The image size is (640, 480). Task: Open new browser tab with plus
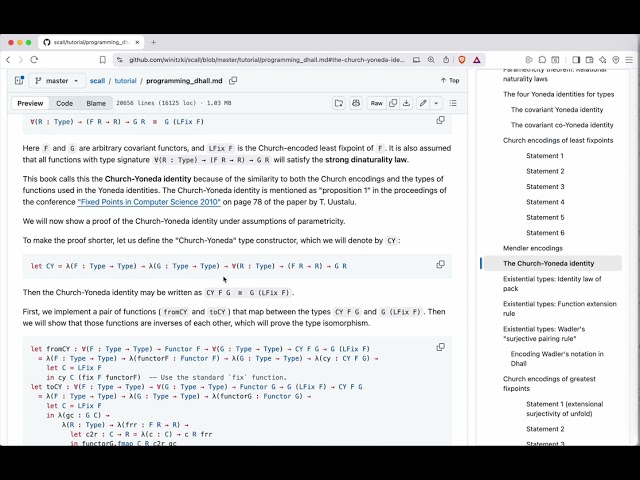click(153, 42)
